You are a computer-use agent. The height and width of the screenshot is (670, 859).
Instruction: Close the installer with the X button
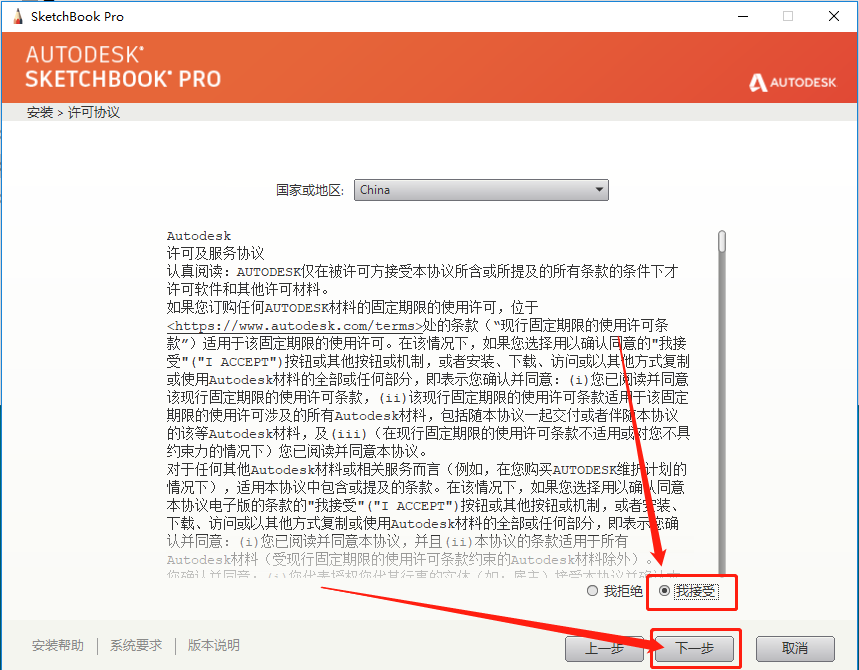(x=833, y=16)
